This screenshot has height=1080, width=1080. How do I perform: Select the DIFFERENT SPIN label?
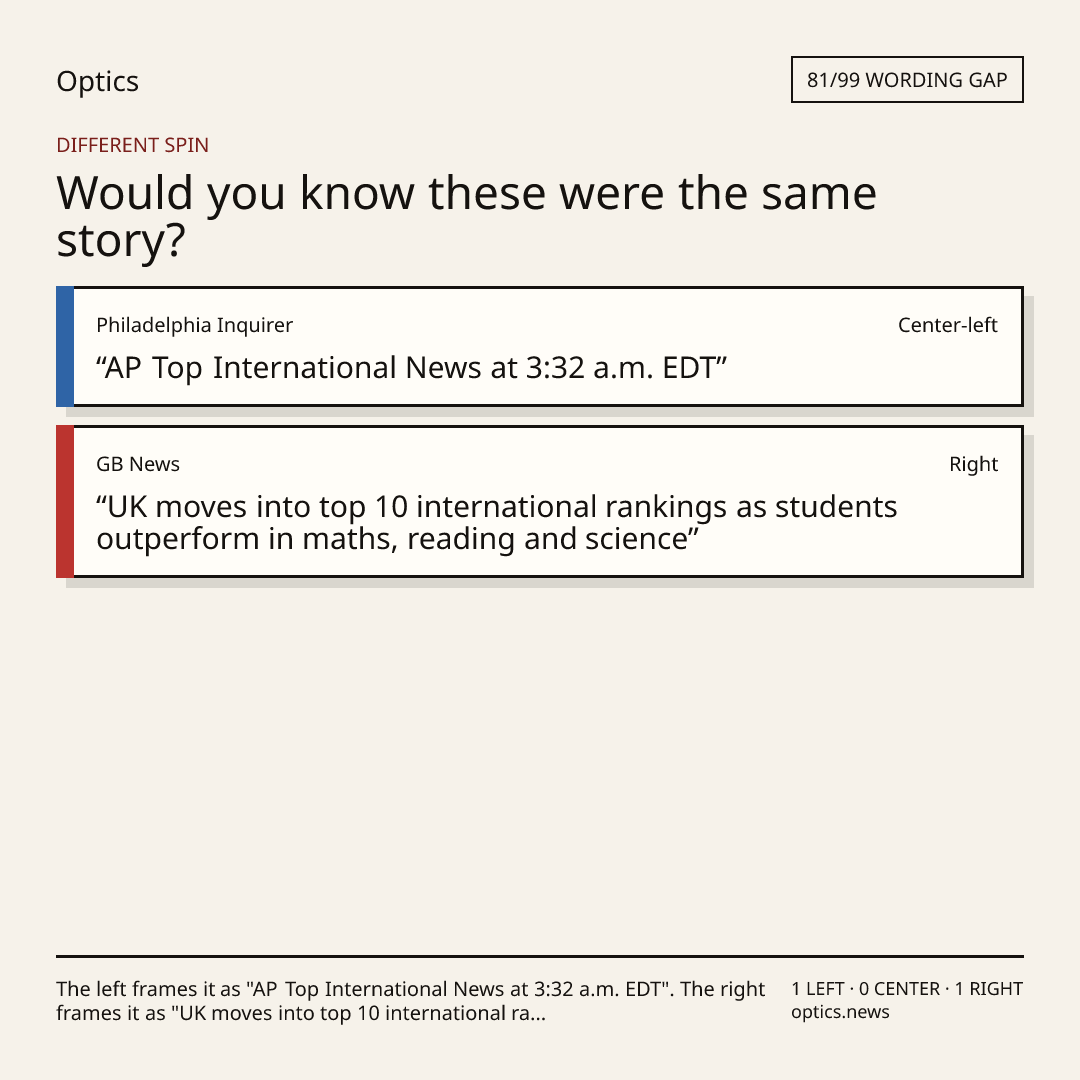point(132,145)
